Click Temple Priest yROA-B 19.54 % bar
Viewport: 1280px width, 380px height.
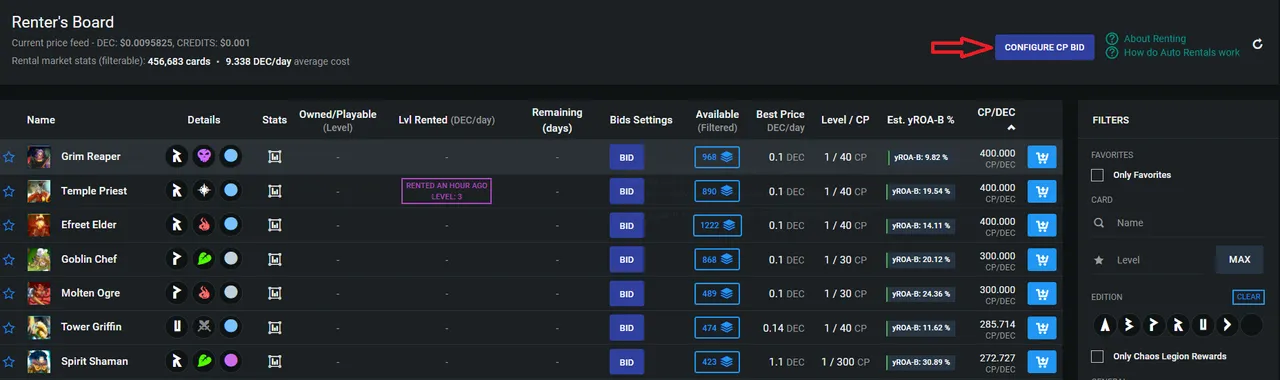pos(920,191)
